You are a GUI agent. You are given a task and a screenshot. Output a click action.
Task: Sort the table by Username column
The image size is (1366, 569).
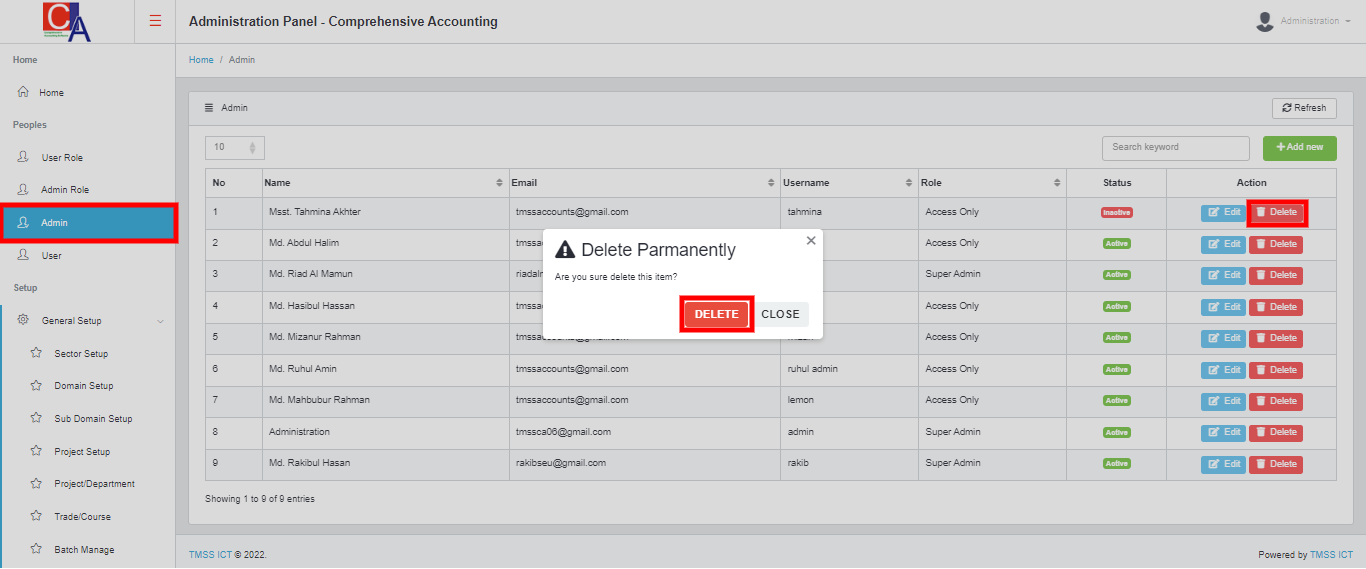849,183
